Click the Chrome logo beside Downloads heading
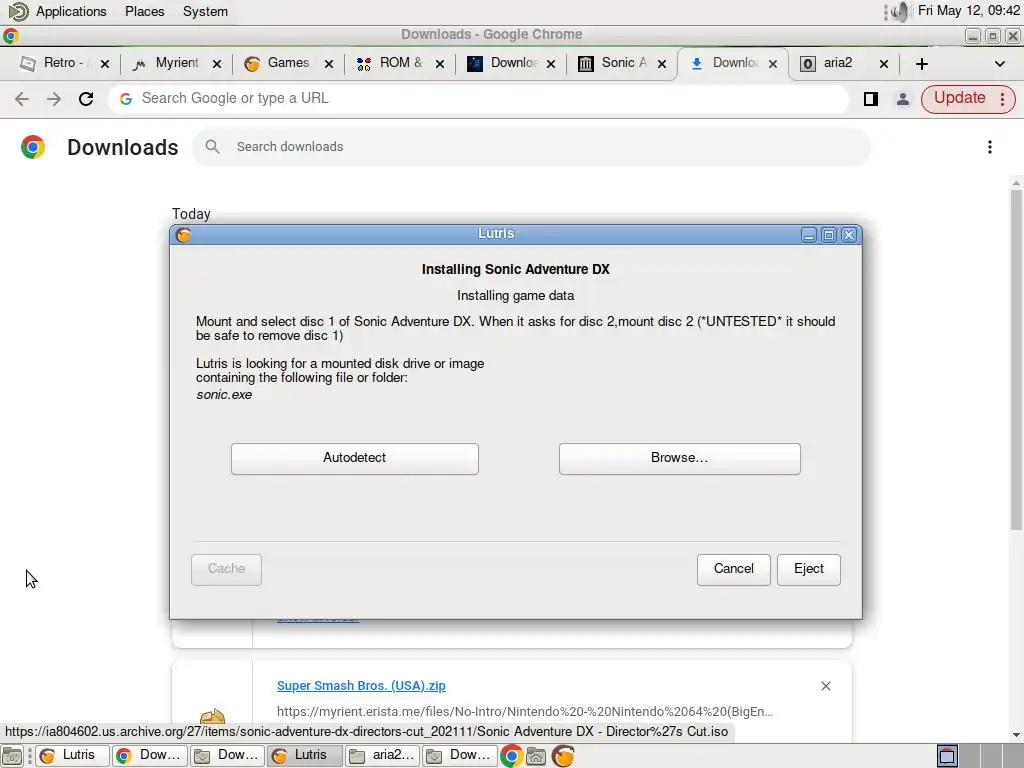 (x=33, y=147)
